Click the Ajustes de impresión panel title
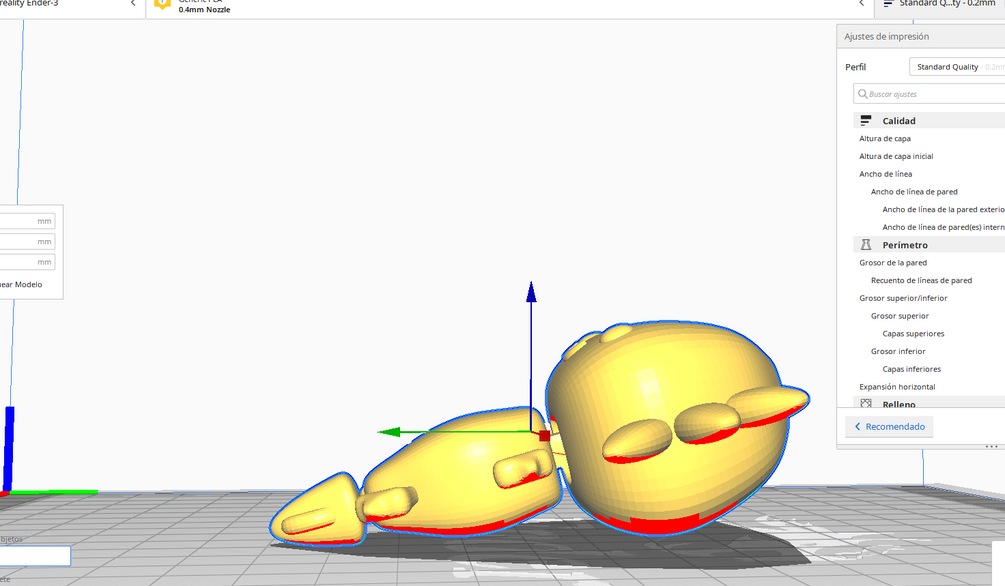 (x=886, y=37)
